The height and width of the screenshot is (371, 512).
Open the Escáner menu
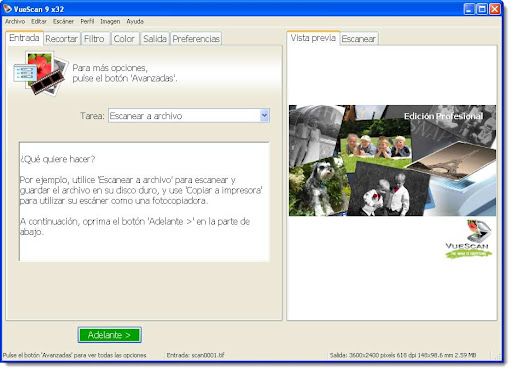coord(63,21)
